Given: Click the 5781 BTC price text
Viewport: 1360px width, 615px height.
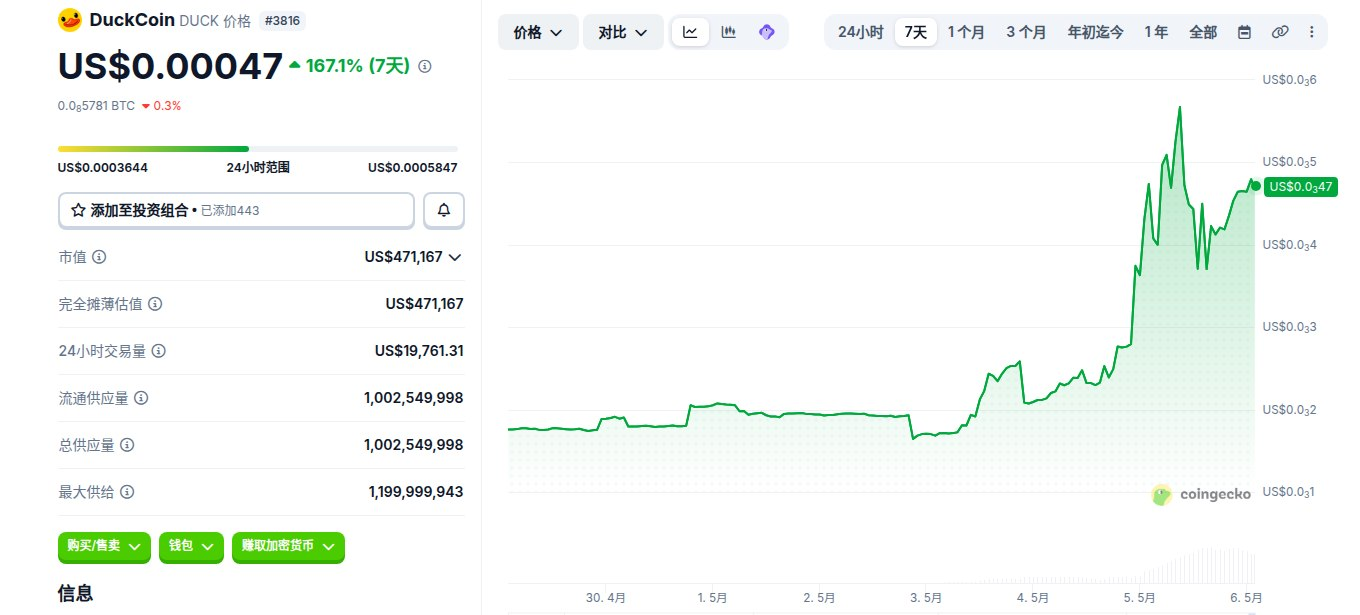Looking at the screenshot, I should (96, 105).
